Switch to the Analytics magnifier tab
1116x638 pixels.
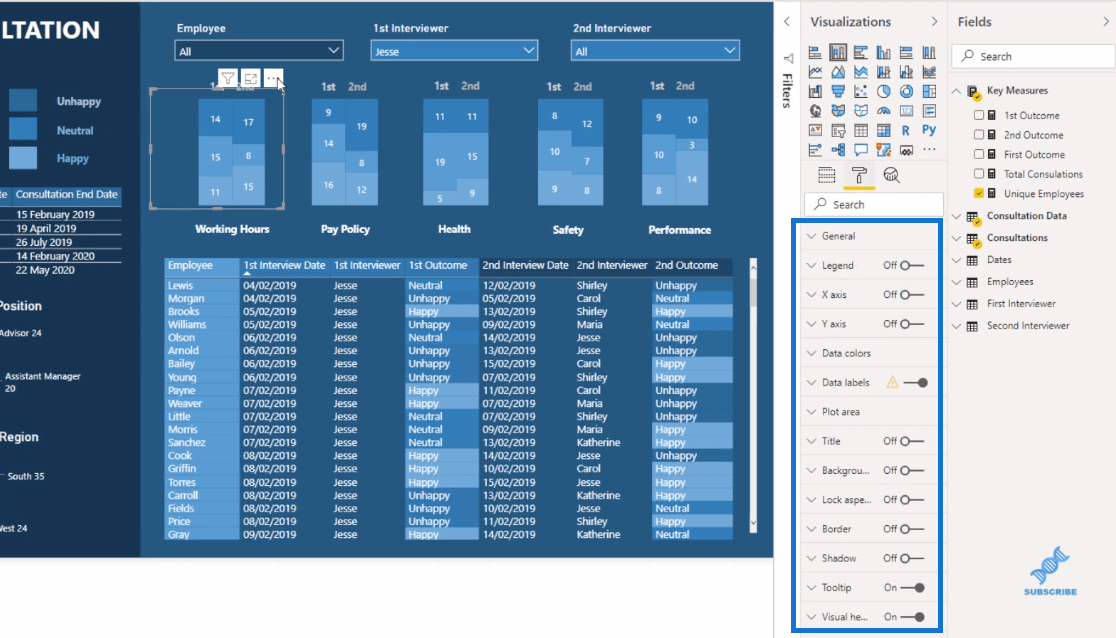891,175
